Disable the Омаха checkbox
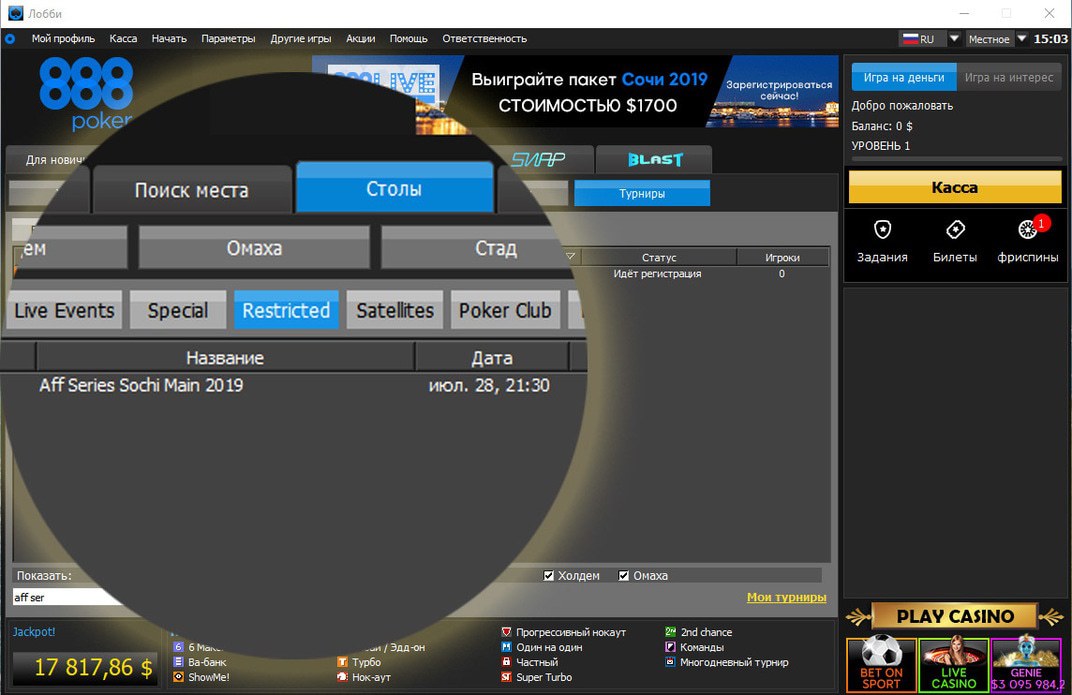1072x695 pixels. click(x=624, y=575)
